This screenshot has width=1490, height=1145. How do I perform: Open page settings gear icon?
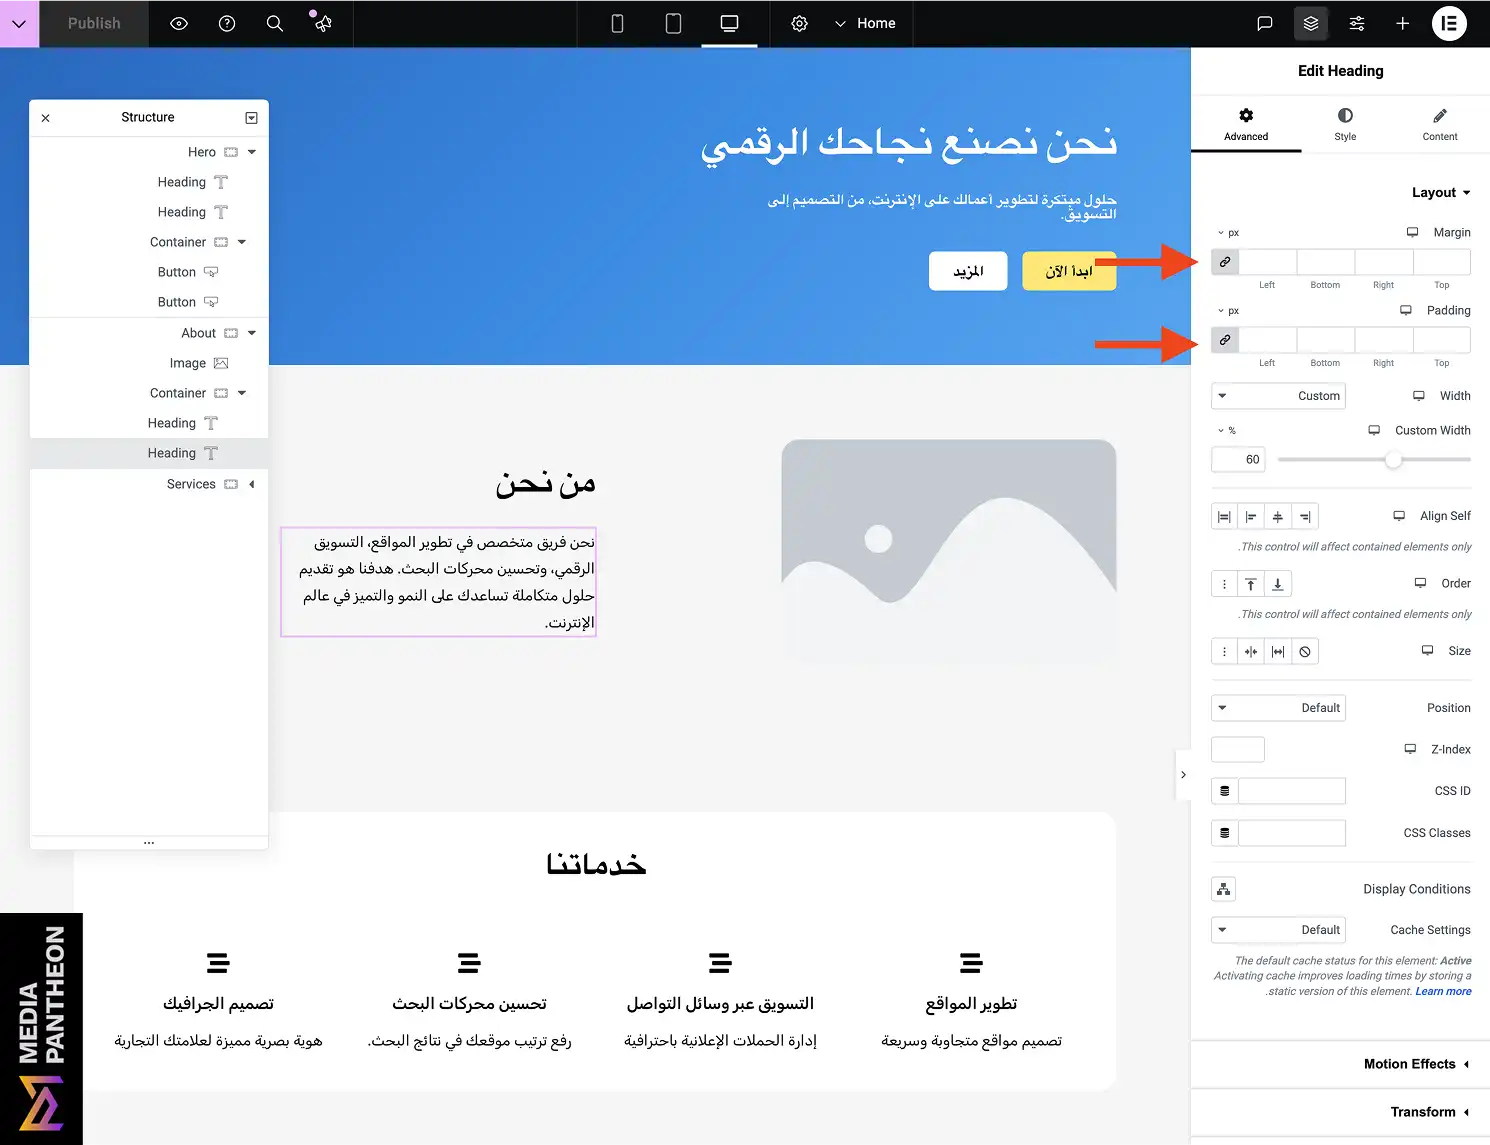tap(799, 23)
